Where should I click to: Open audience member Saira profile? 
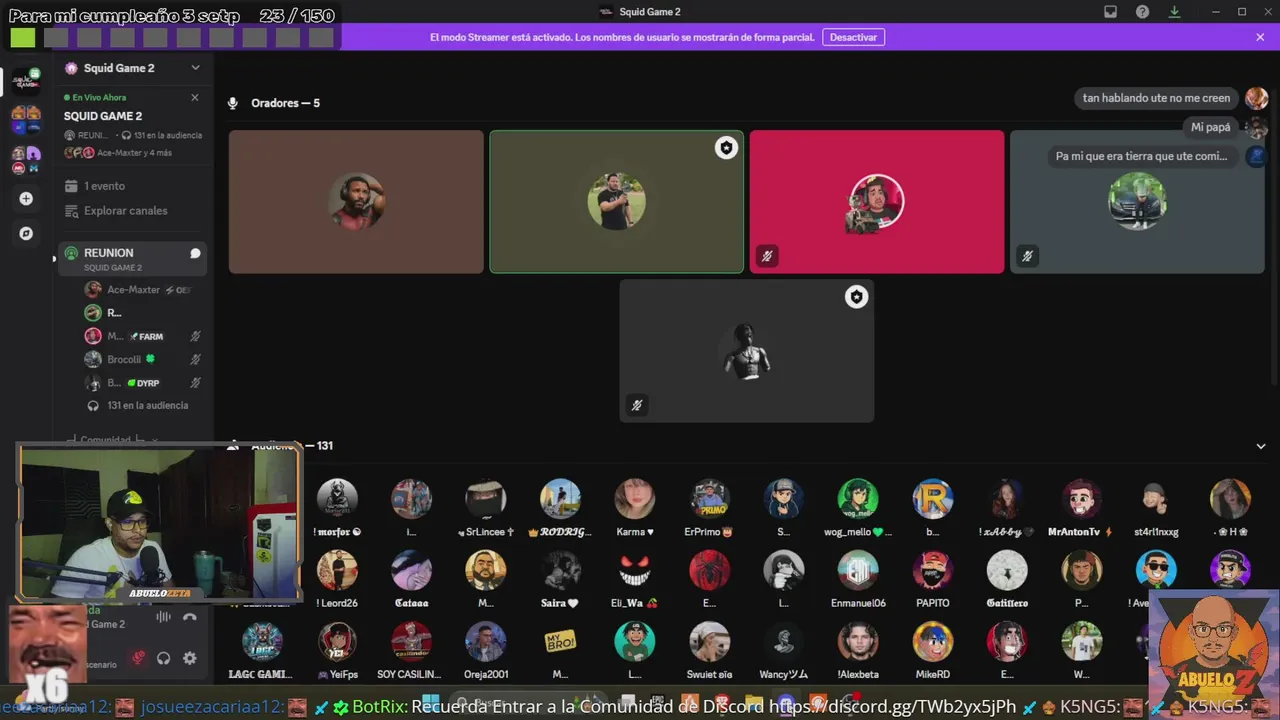point(560,579)
